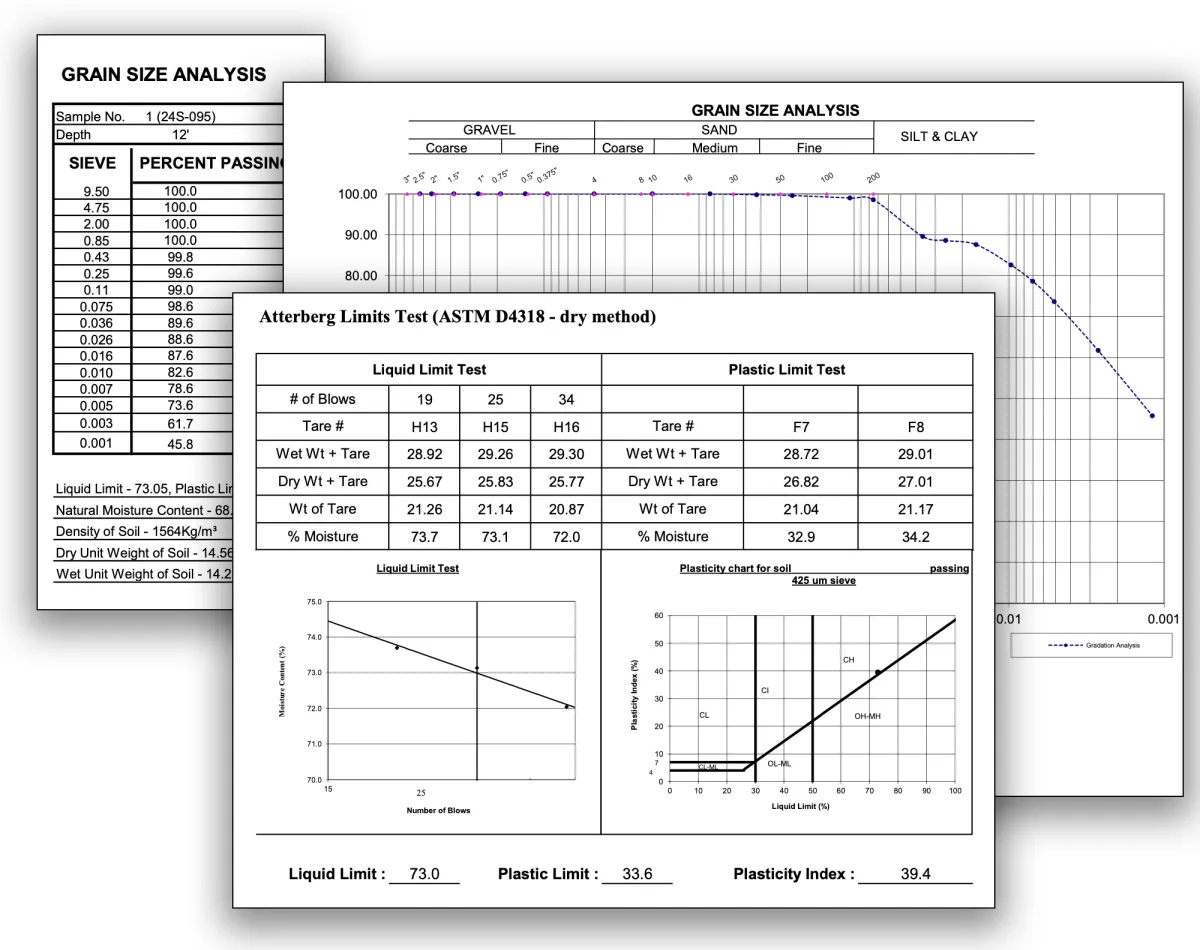Select tare weight value 21.17
Screen dimensions: 1200x950
coord(915,509)
